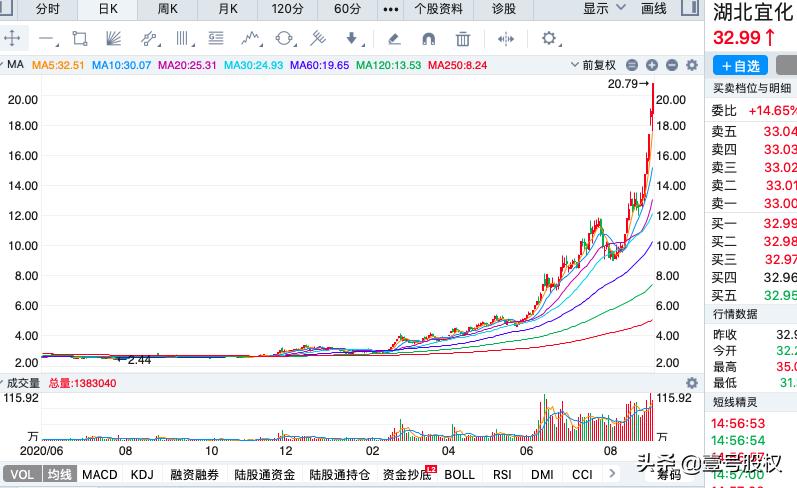Add stock via +自选 button
Screen dimensions: 797x488
[740, 66]
